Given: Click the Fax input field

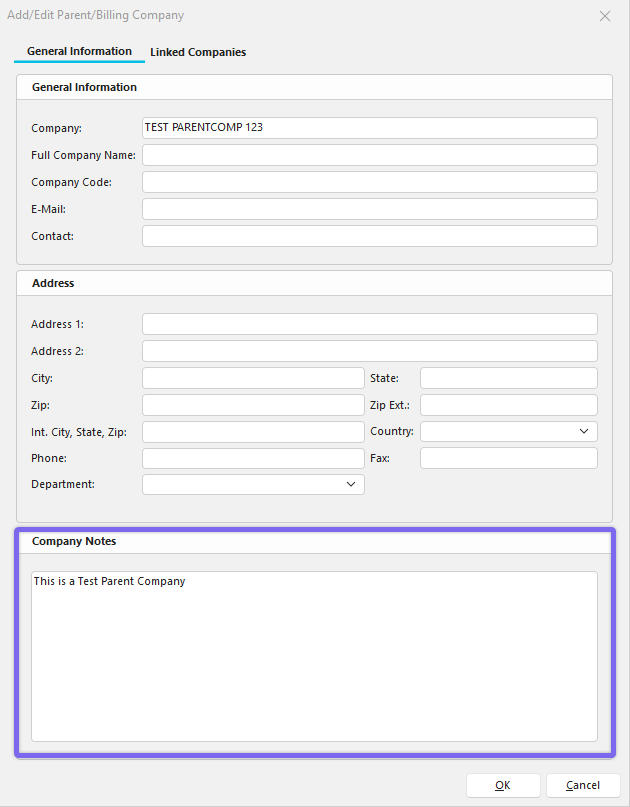Looking at the screenshot, I should coord(508,458).
